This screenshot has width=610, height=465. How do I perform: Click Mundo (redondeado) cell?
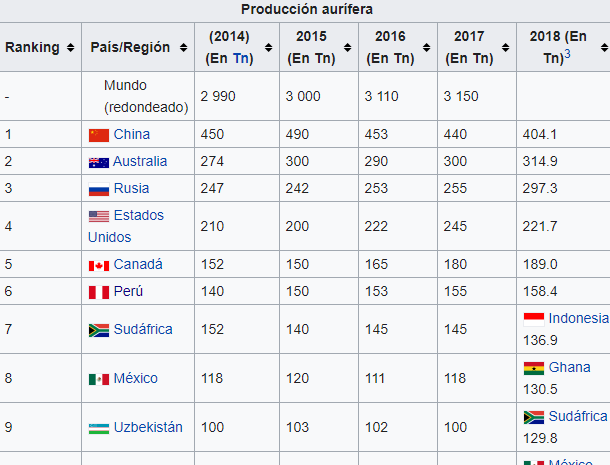pos(138,96)
